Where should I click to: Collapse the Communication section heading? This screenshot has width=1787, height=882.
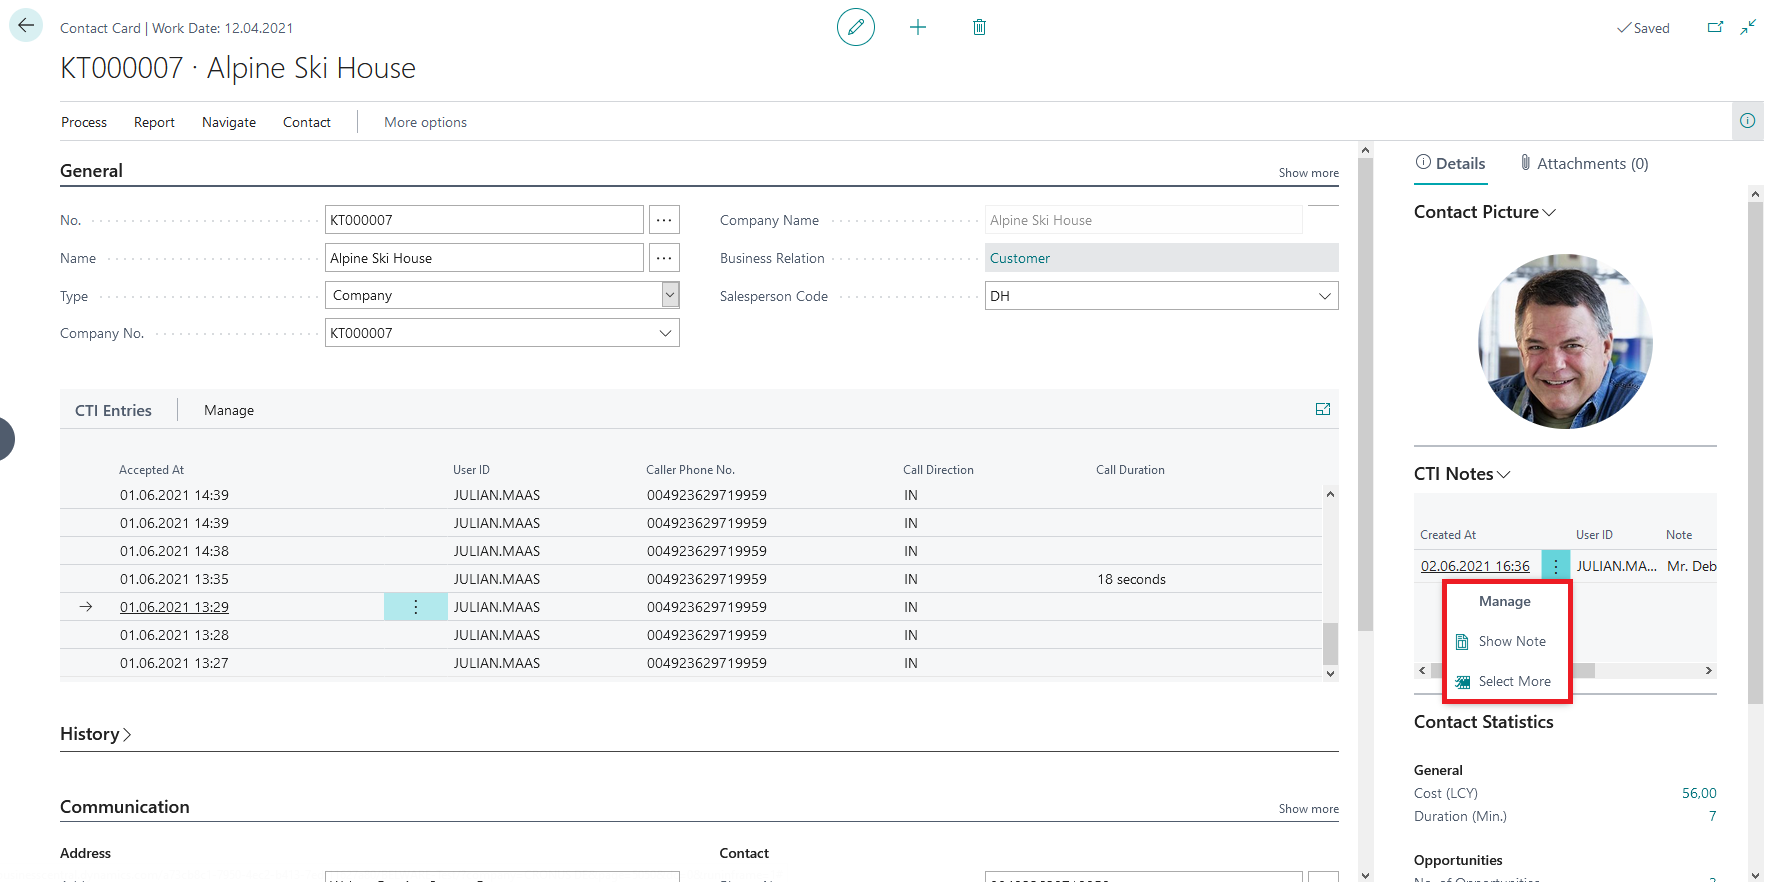pos(125,807)
